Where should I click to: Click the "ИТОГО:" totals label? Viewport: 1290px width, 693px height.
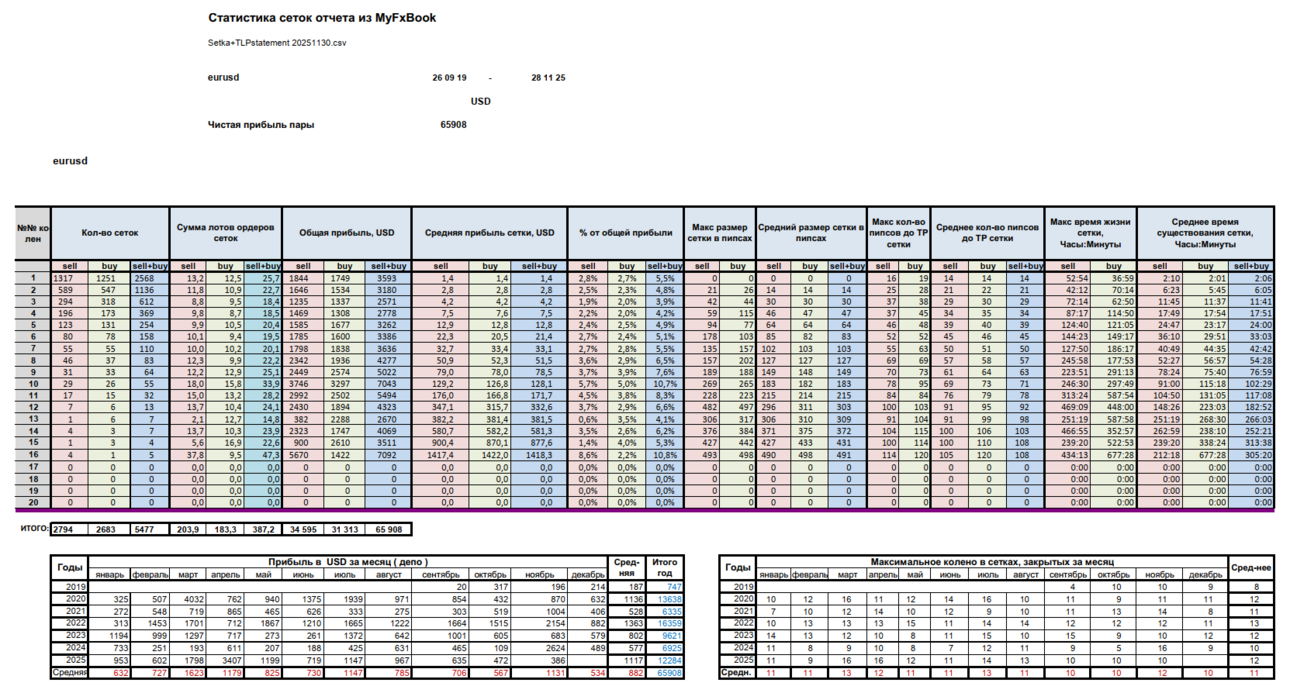pos(35,527)
